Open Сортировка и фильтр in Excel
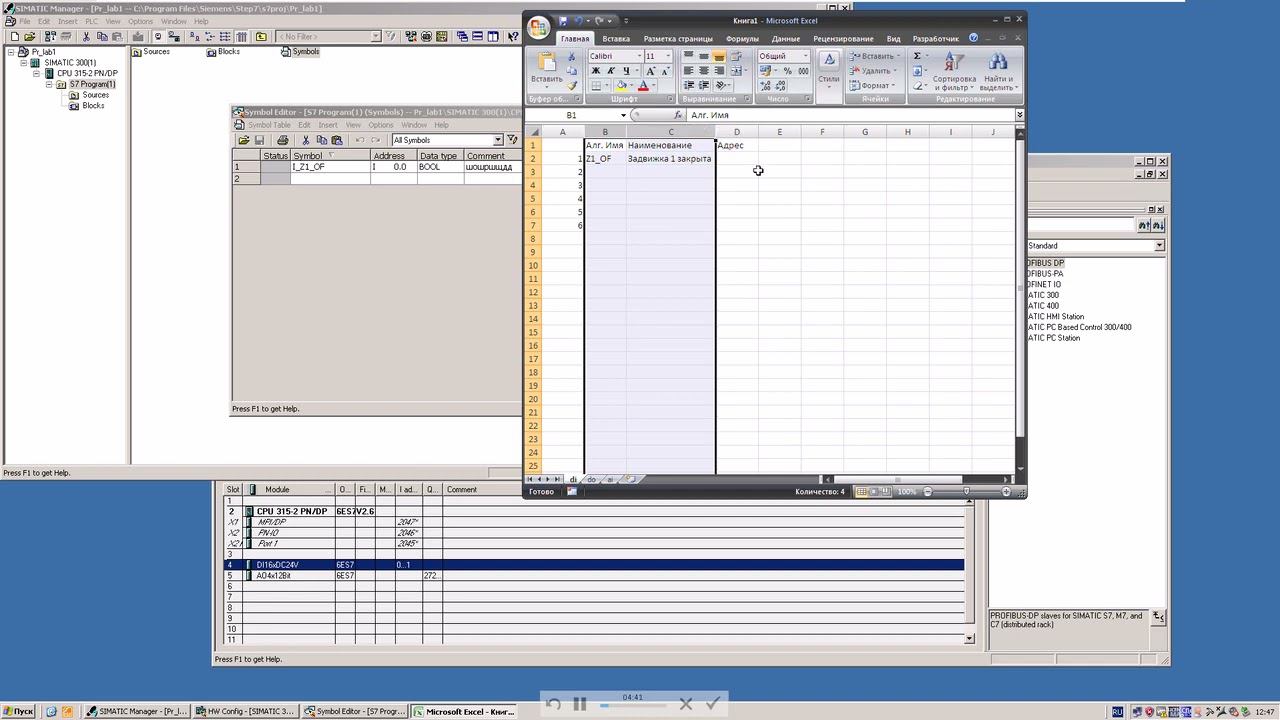The image size is (1280, 720). tap(954, 73)
